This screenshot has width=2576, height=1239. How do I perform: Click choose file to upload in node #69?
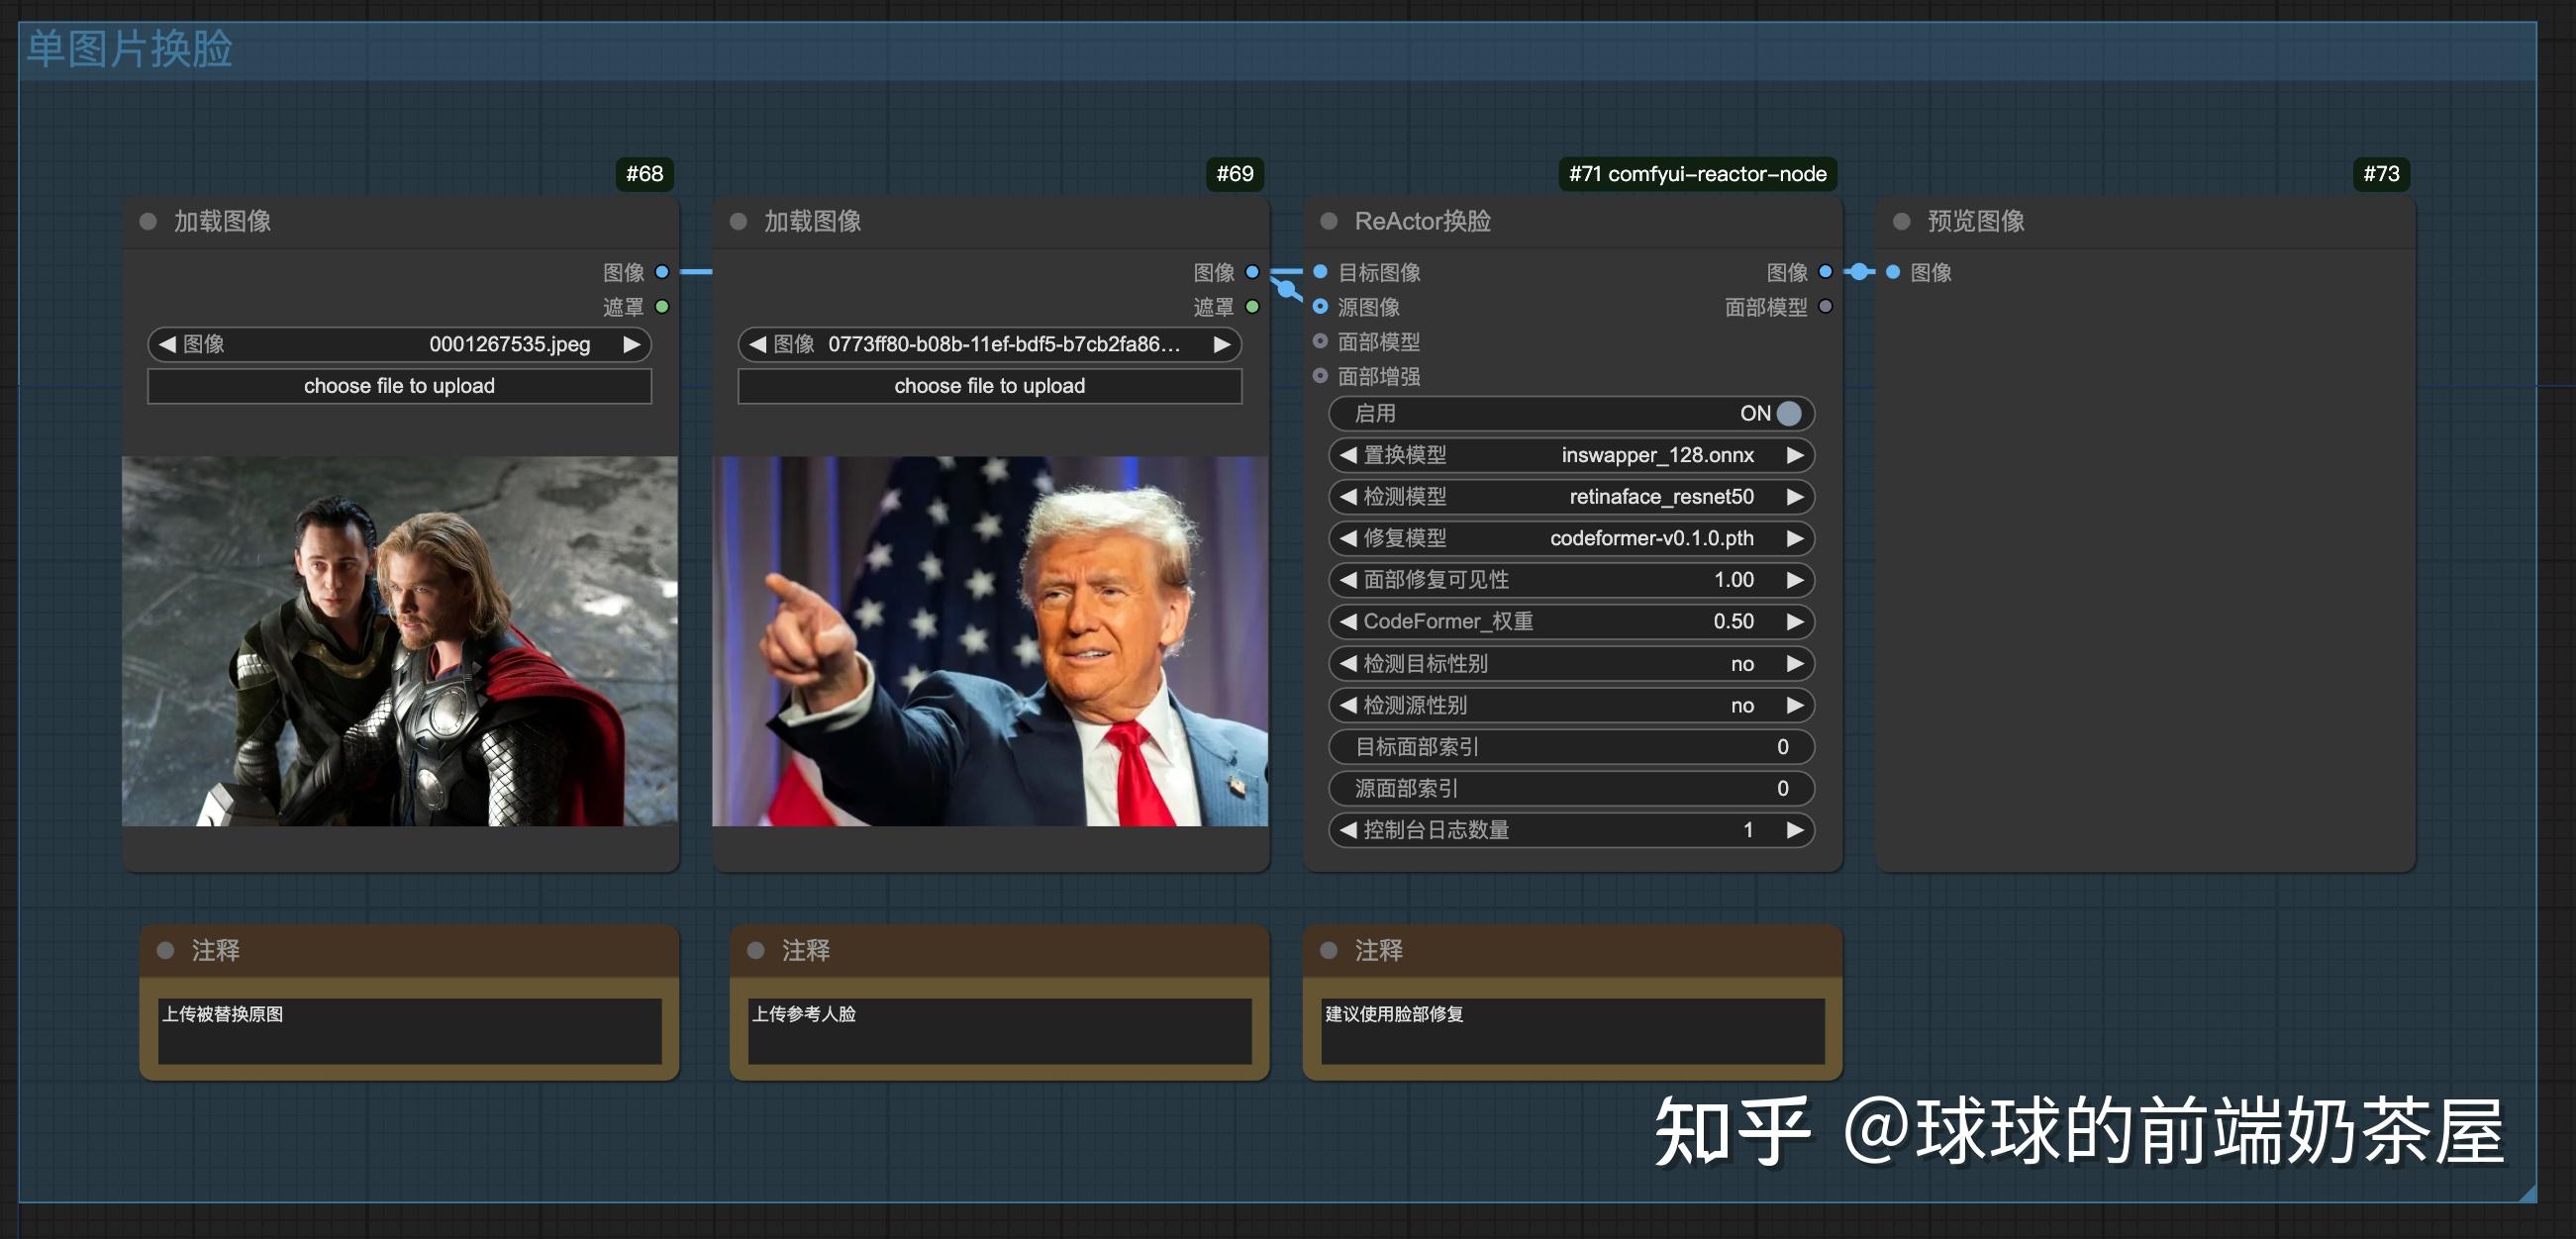(x=989, y=386)
